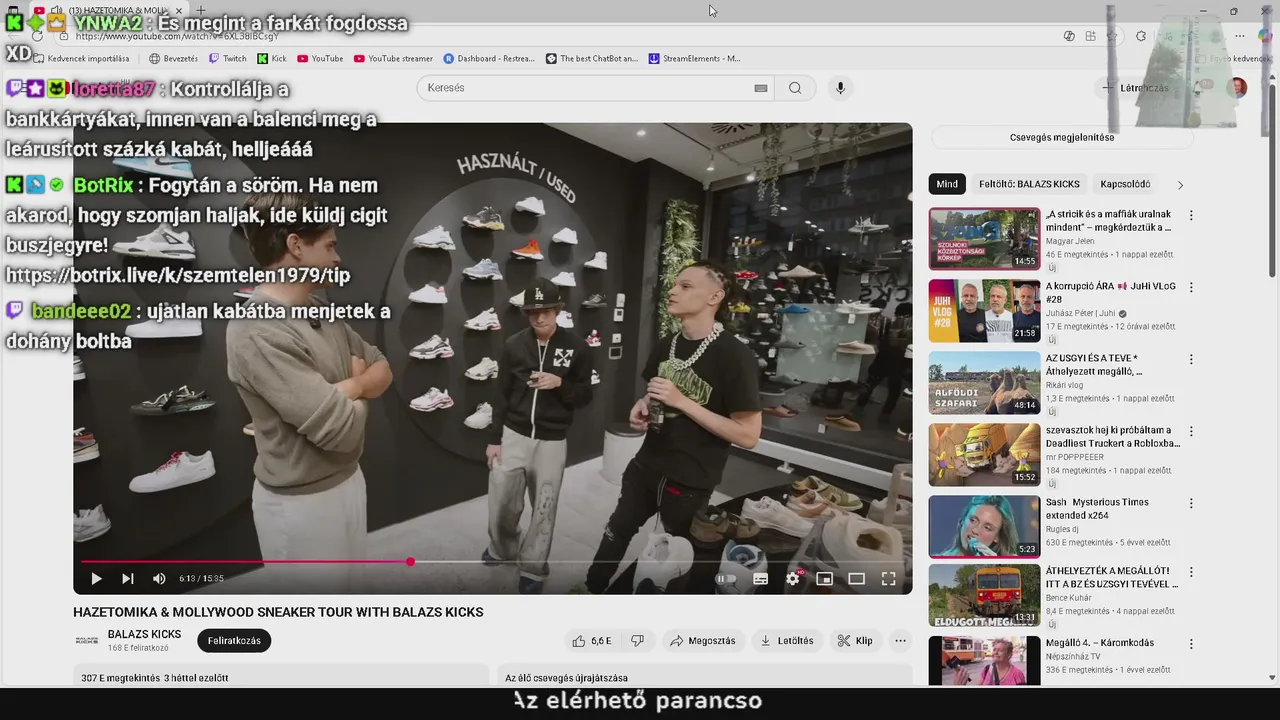
Task: Click the BALAZS KICKS channel avatar
Action: click(87, 640)
